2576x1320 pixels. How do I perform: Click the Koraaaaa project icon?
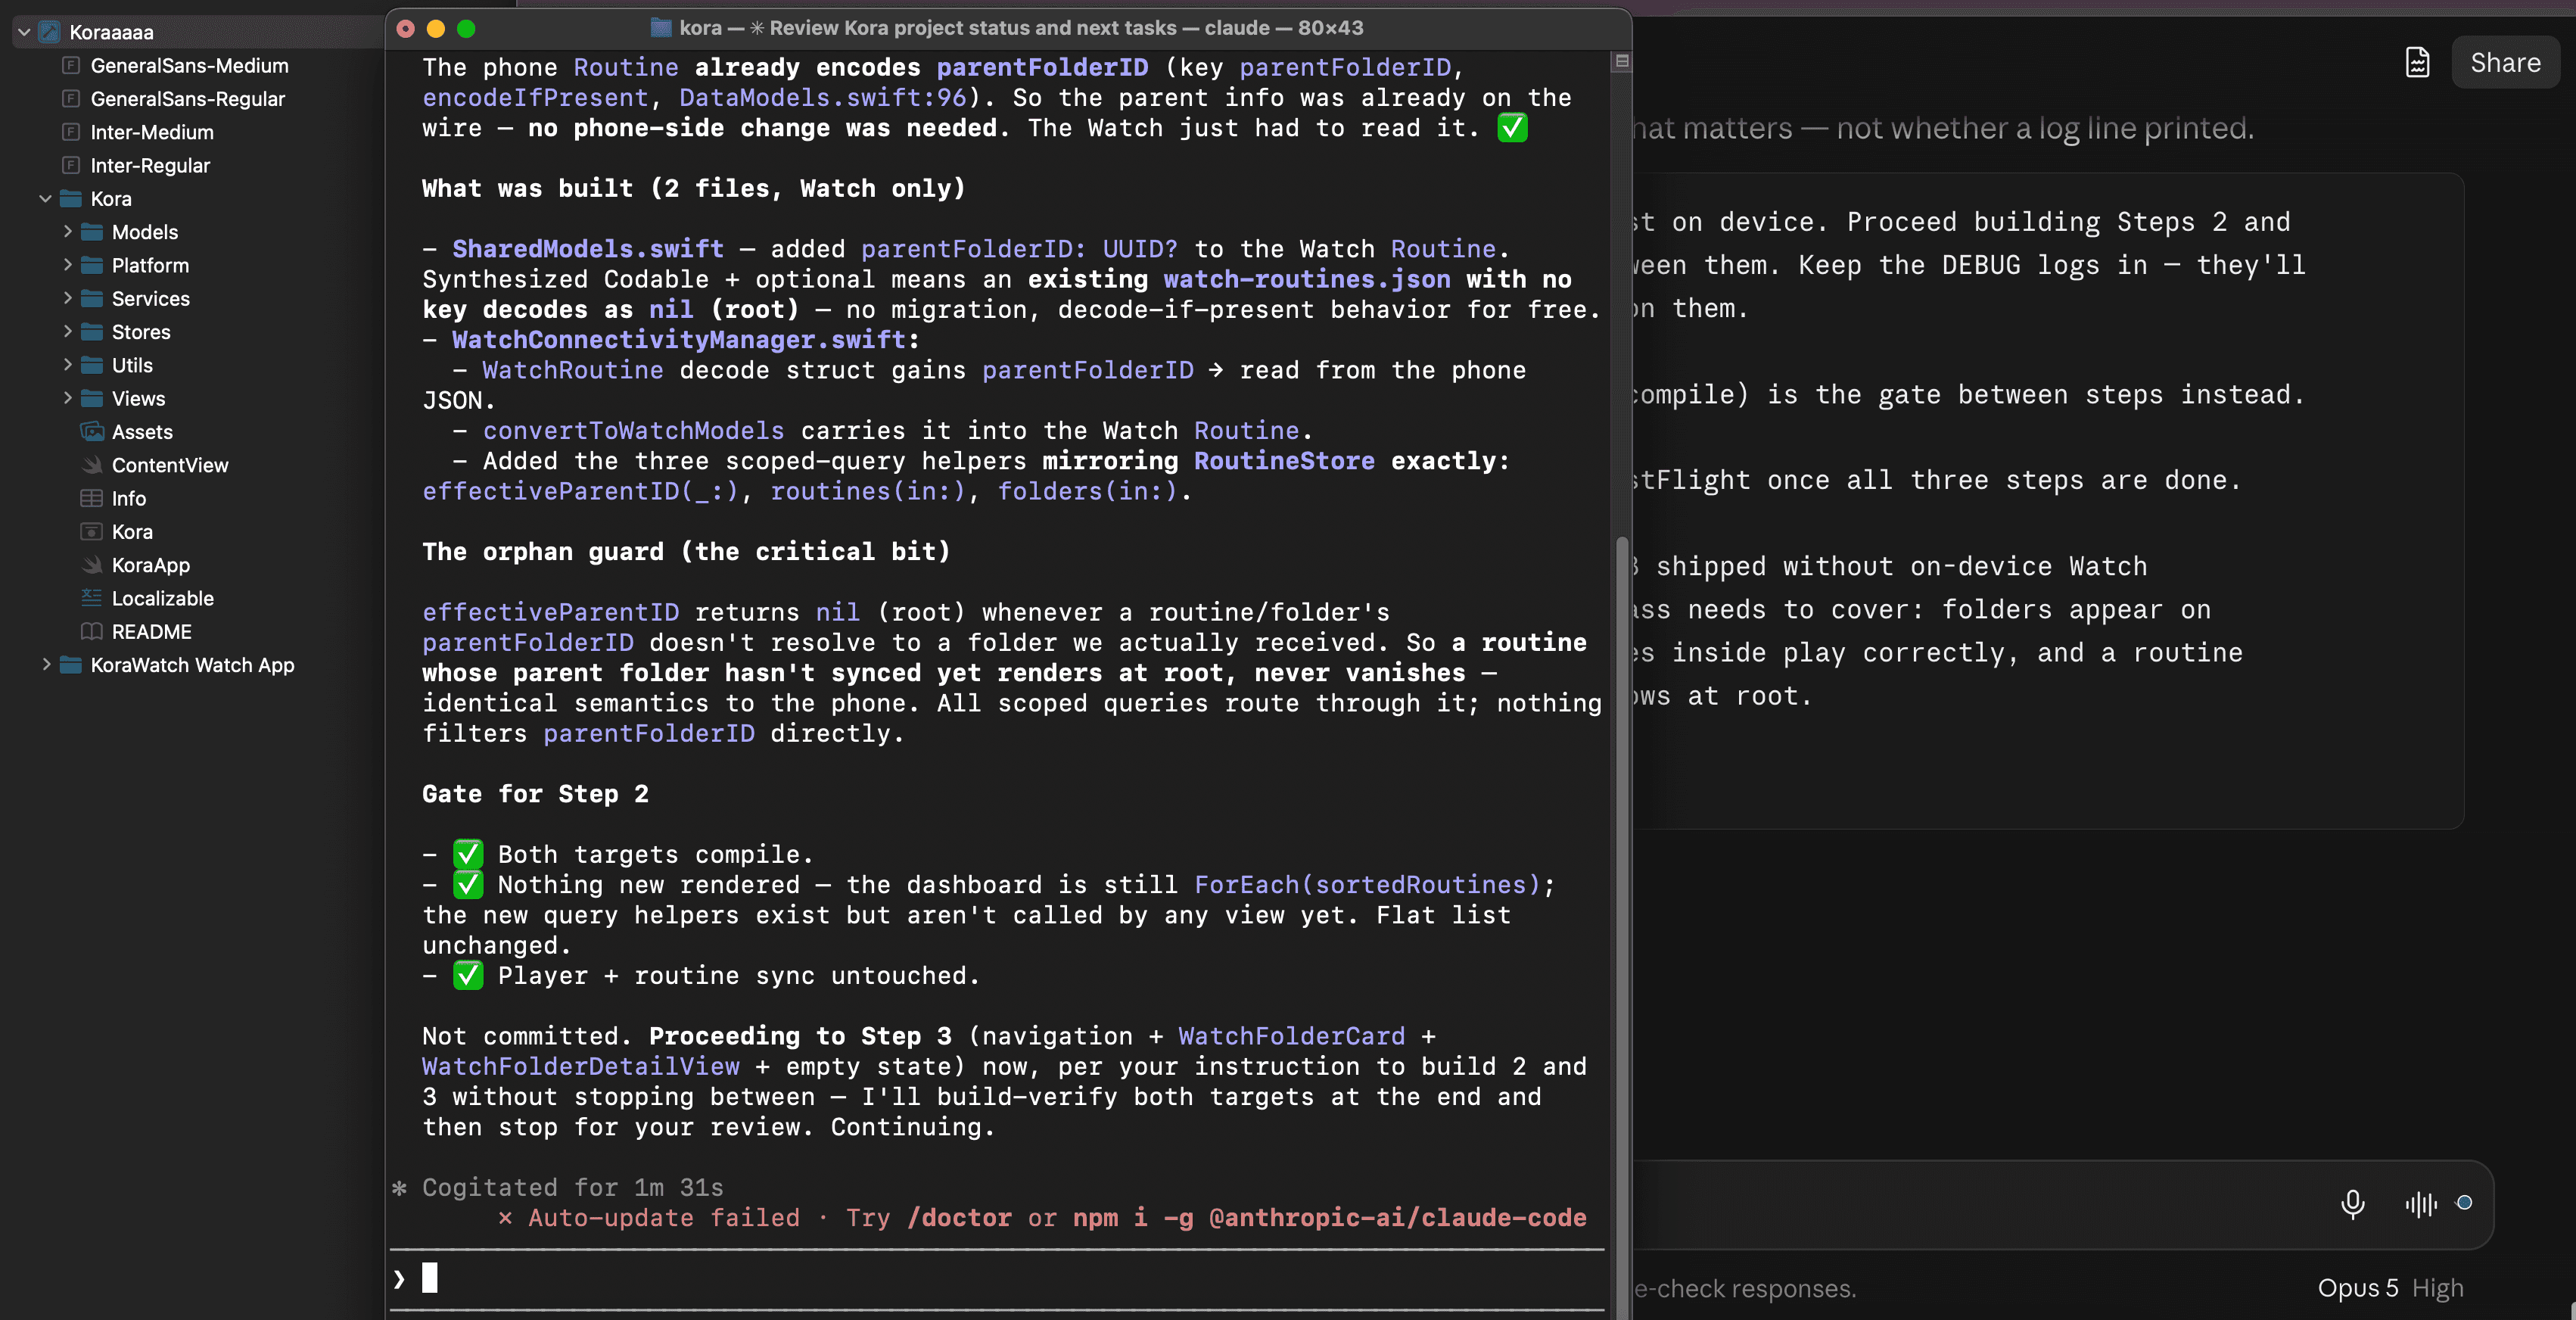point(49,32)
